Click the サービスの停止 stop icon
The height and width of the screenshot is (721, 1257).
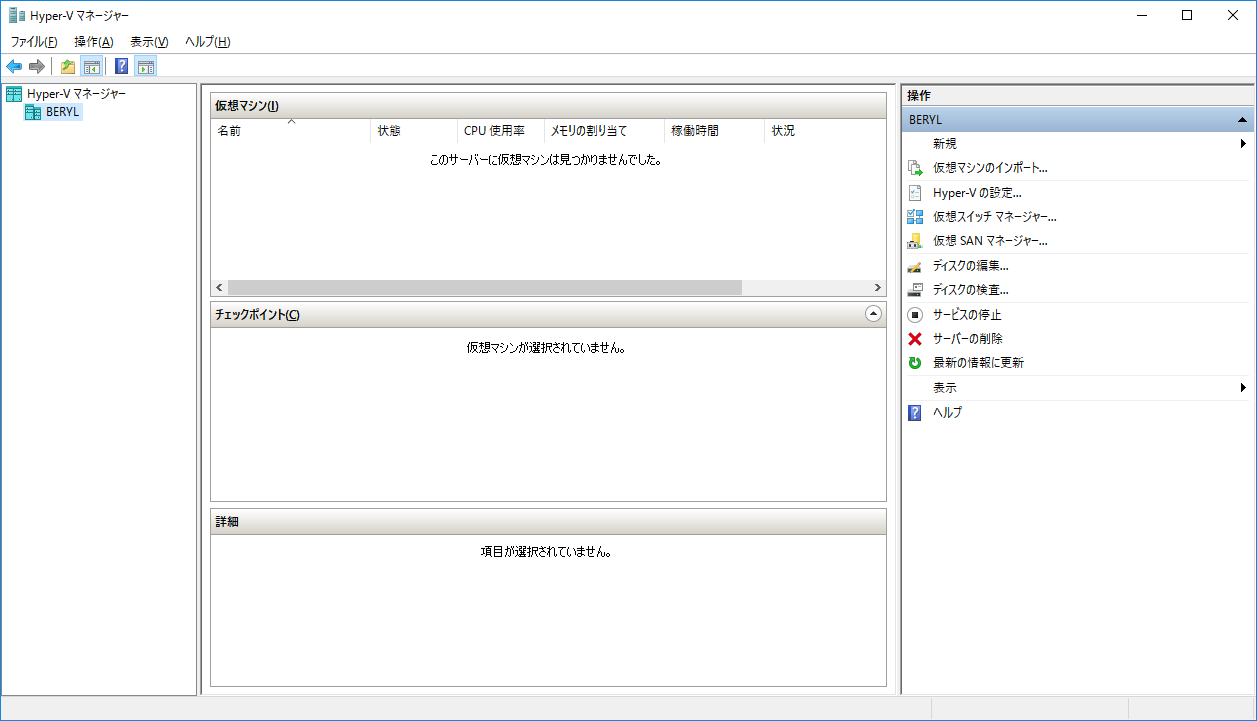pos(915,314)
